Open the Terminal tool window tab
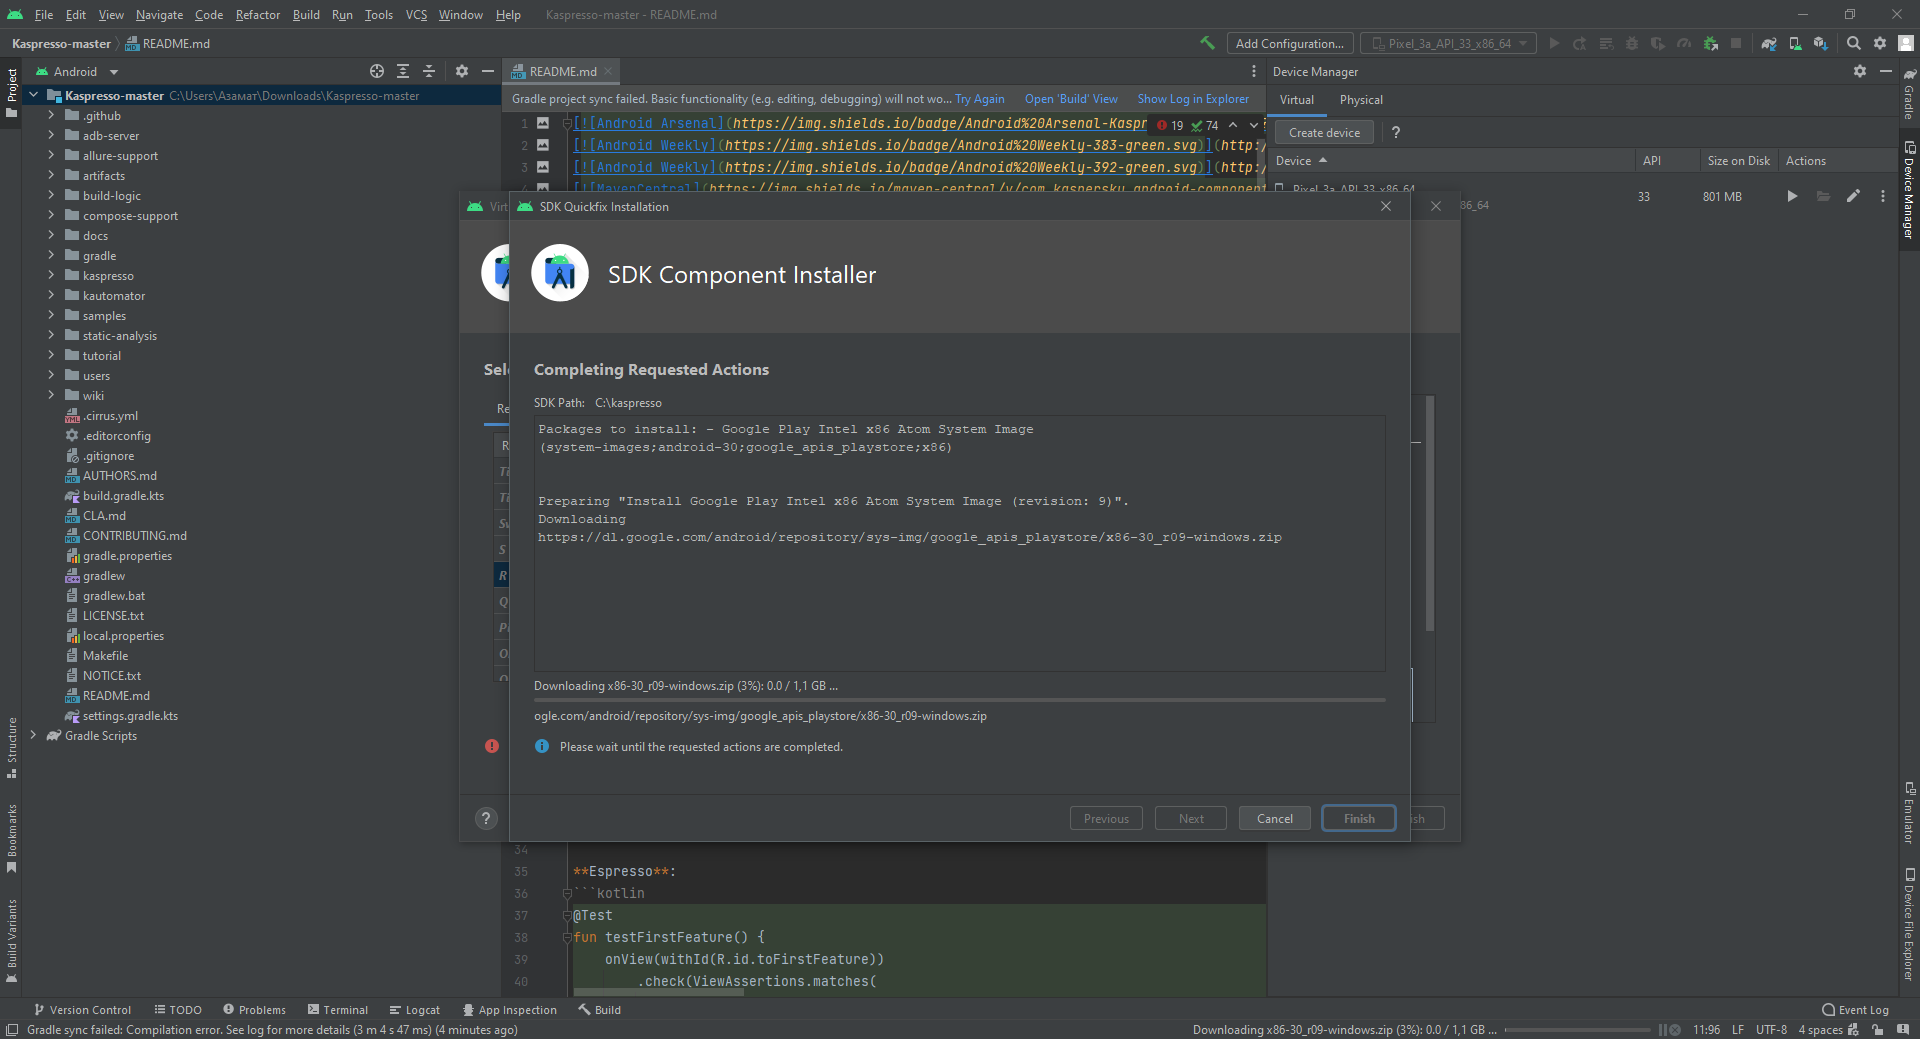Viewport: 1920px width, 1039px height. (x=338, y=1010)
